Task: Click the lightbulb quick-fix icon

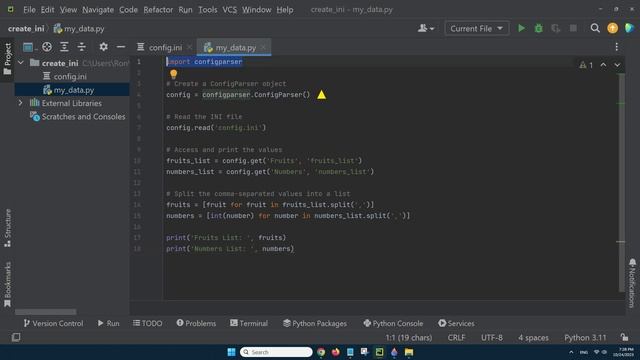Action: point(173,74)
